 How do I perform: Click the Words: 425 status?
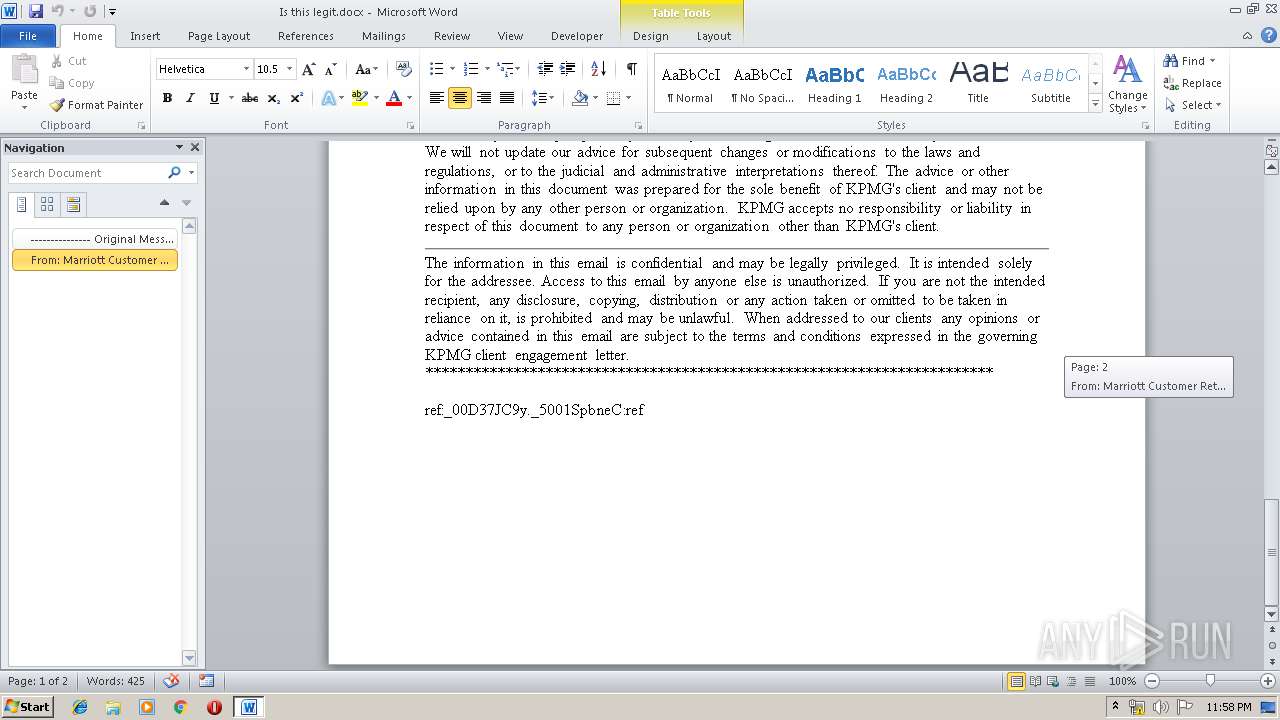(x=116, y=681)
